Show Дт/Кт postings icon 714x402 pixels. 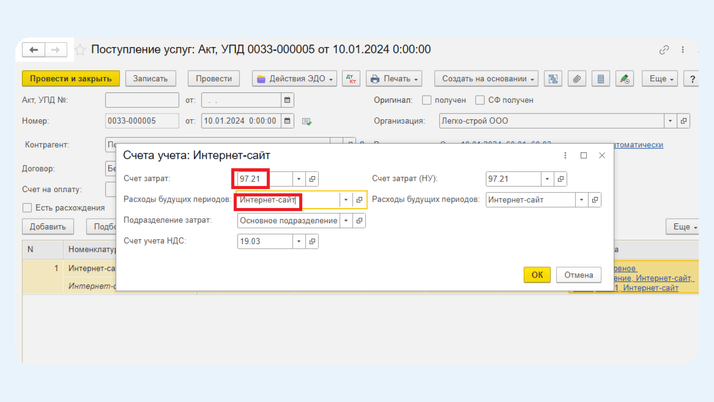(x=351, y=79)
